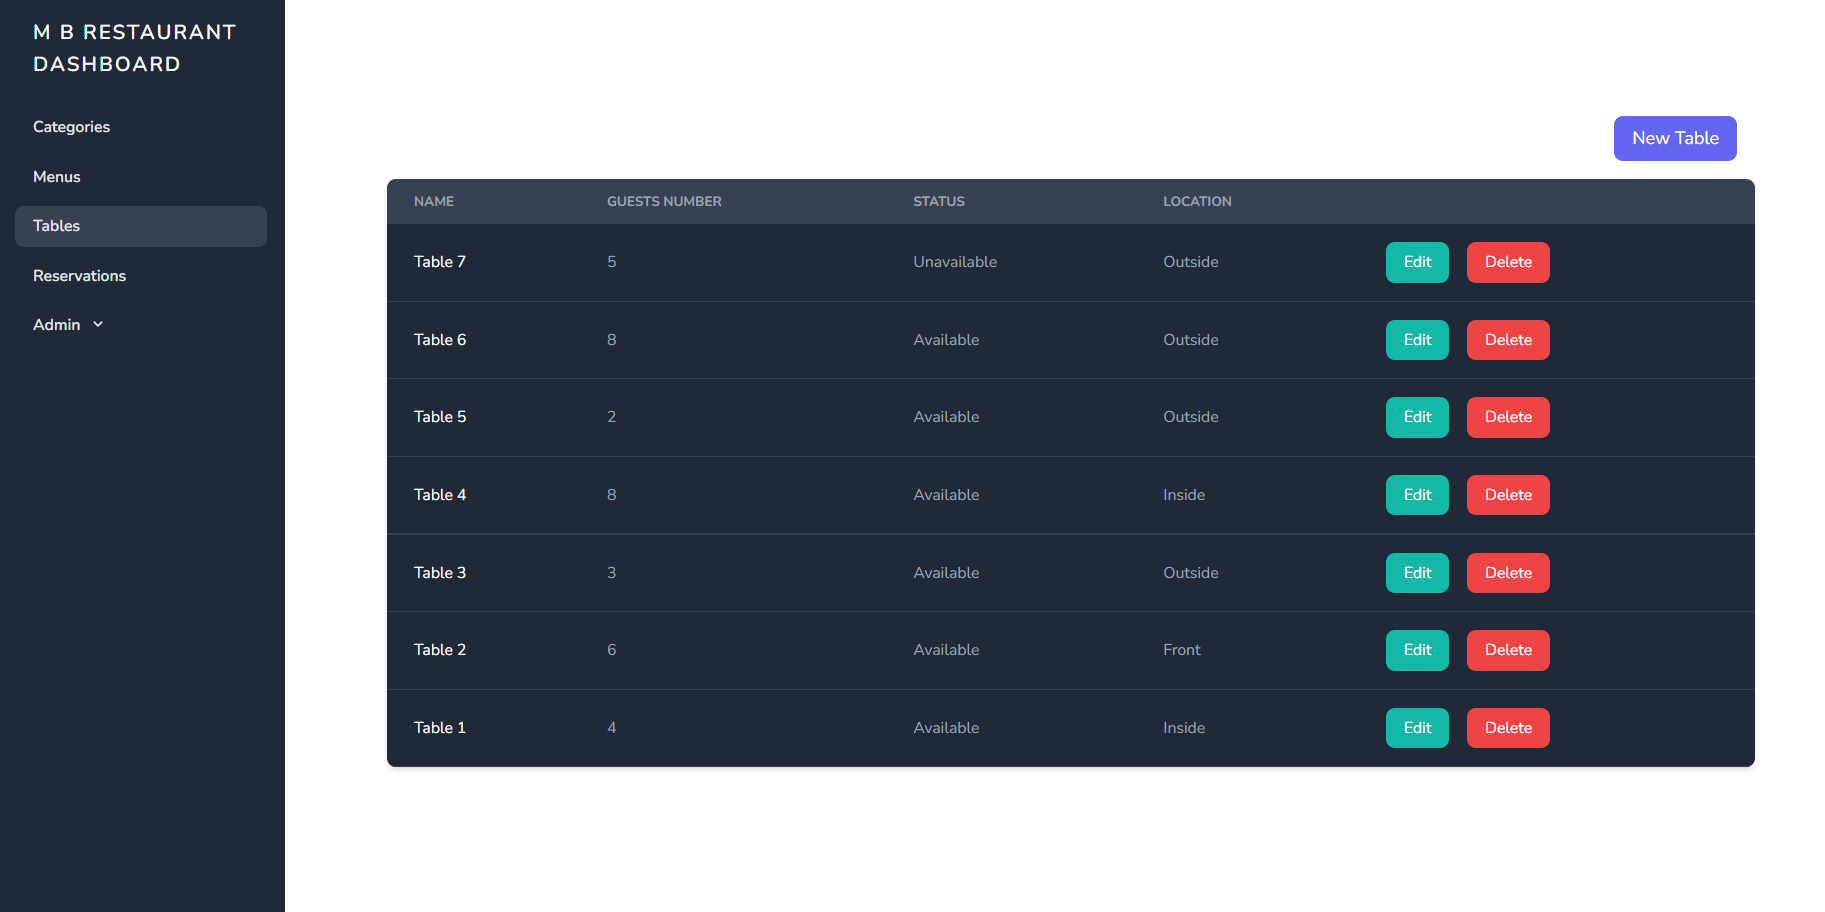Select the 'Table 7' name cell

[440, 262]
